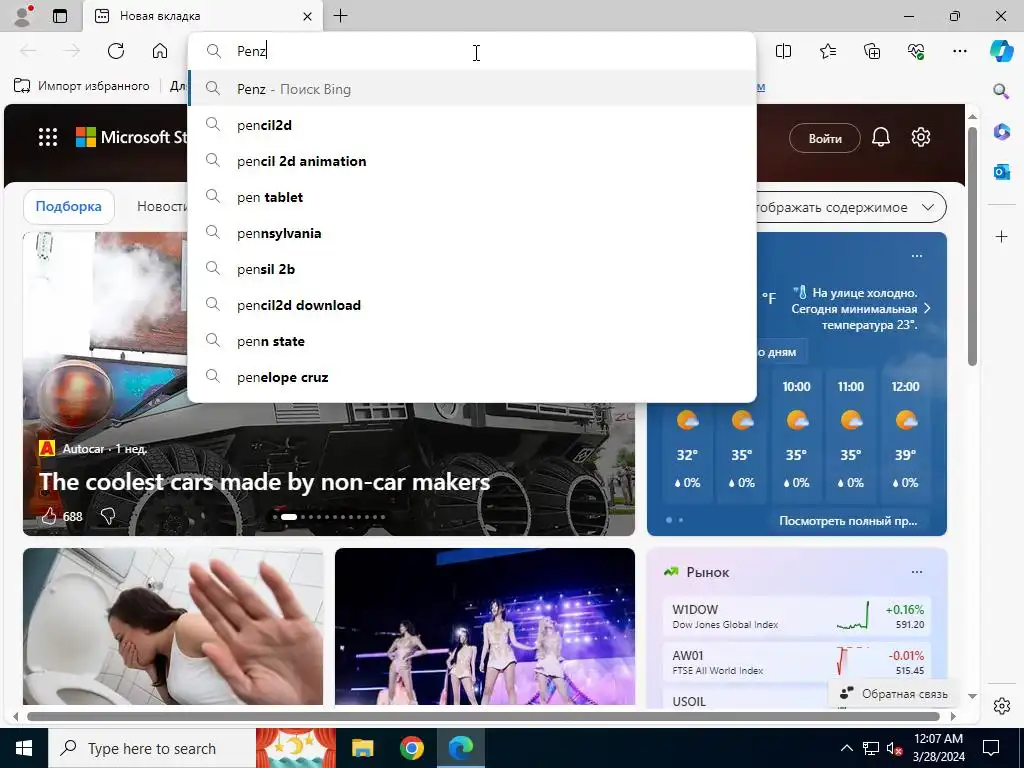This screenshot has width=1024, height=768.
Task: Open the Microsoft 365 sidebar icon
Action: (1001, 132)
